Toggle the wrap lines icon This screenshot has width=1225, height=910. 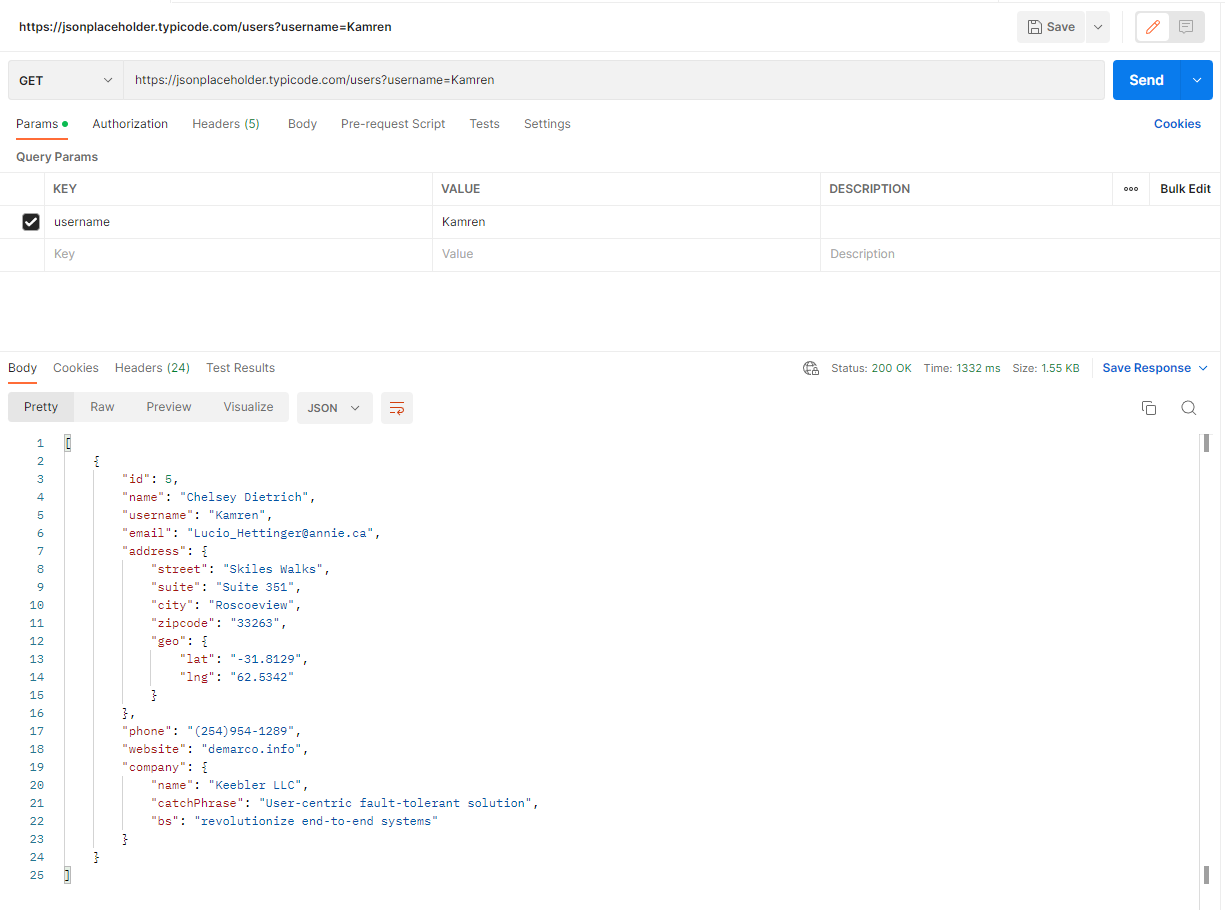click(x=397, y=408)
